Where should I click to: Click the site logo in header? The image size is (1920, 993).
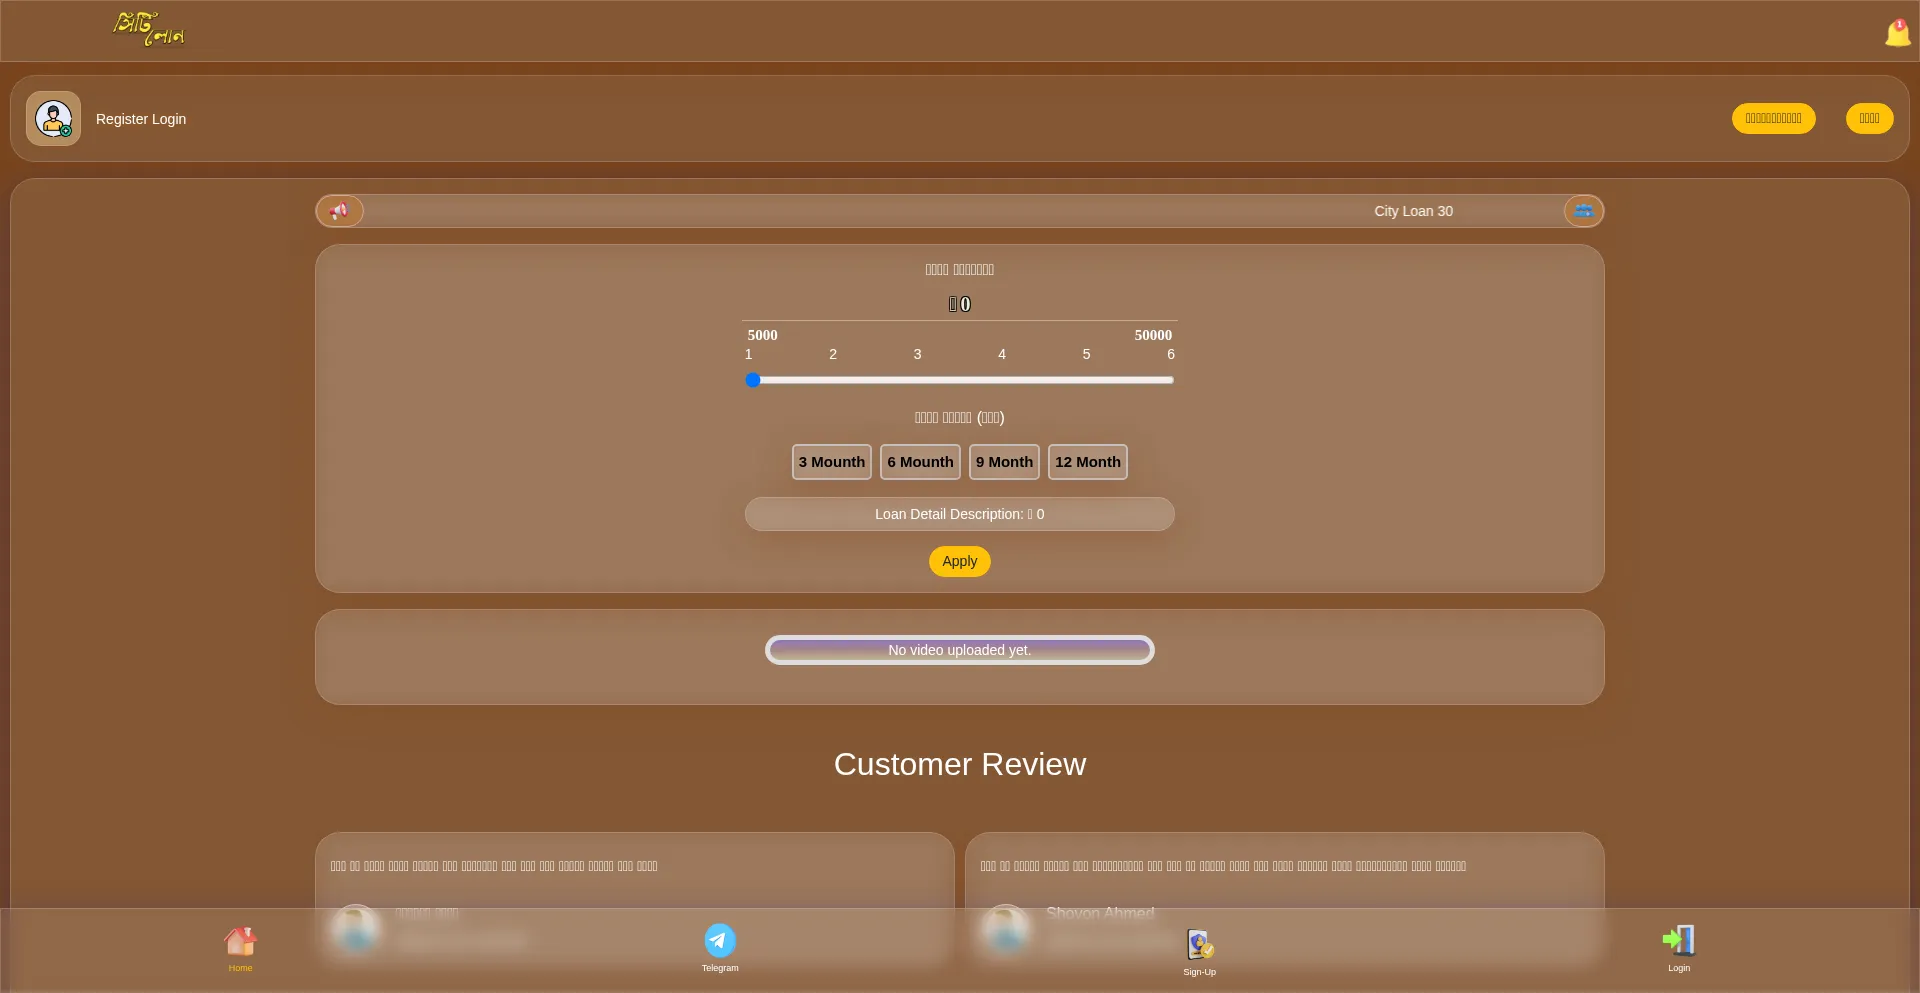tap(149, 29)
